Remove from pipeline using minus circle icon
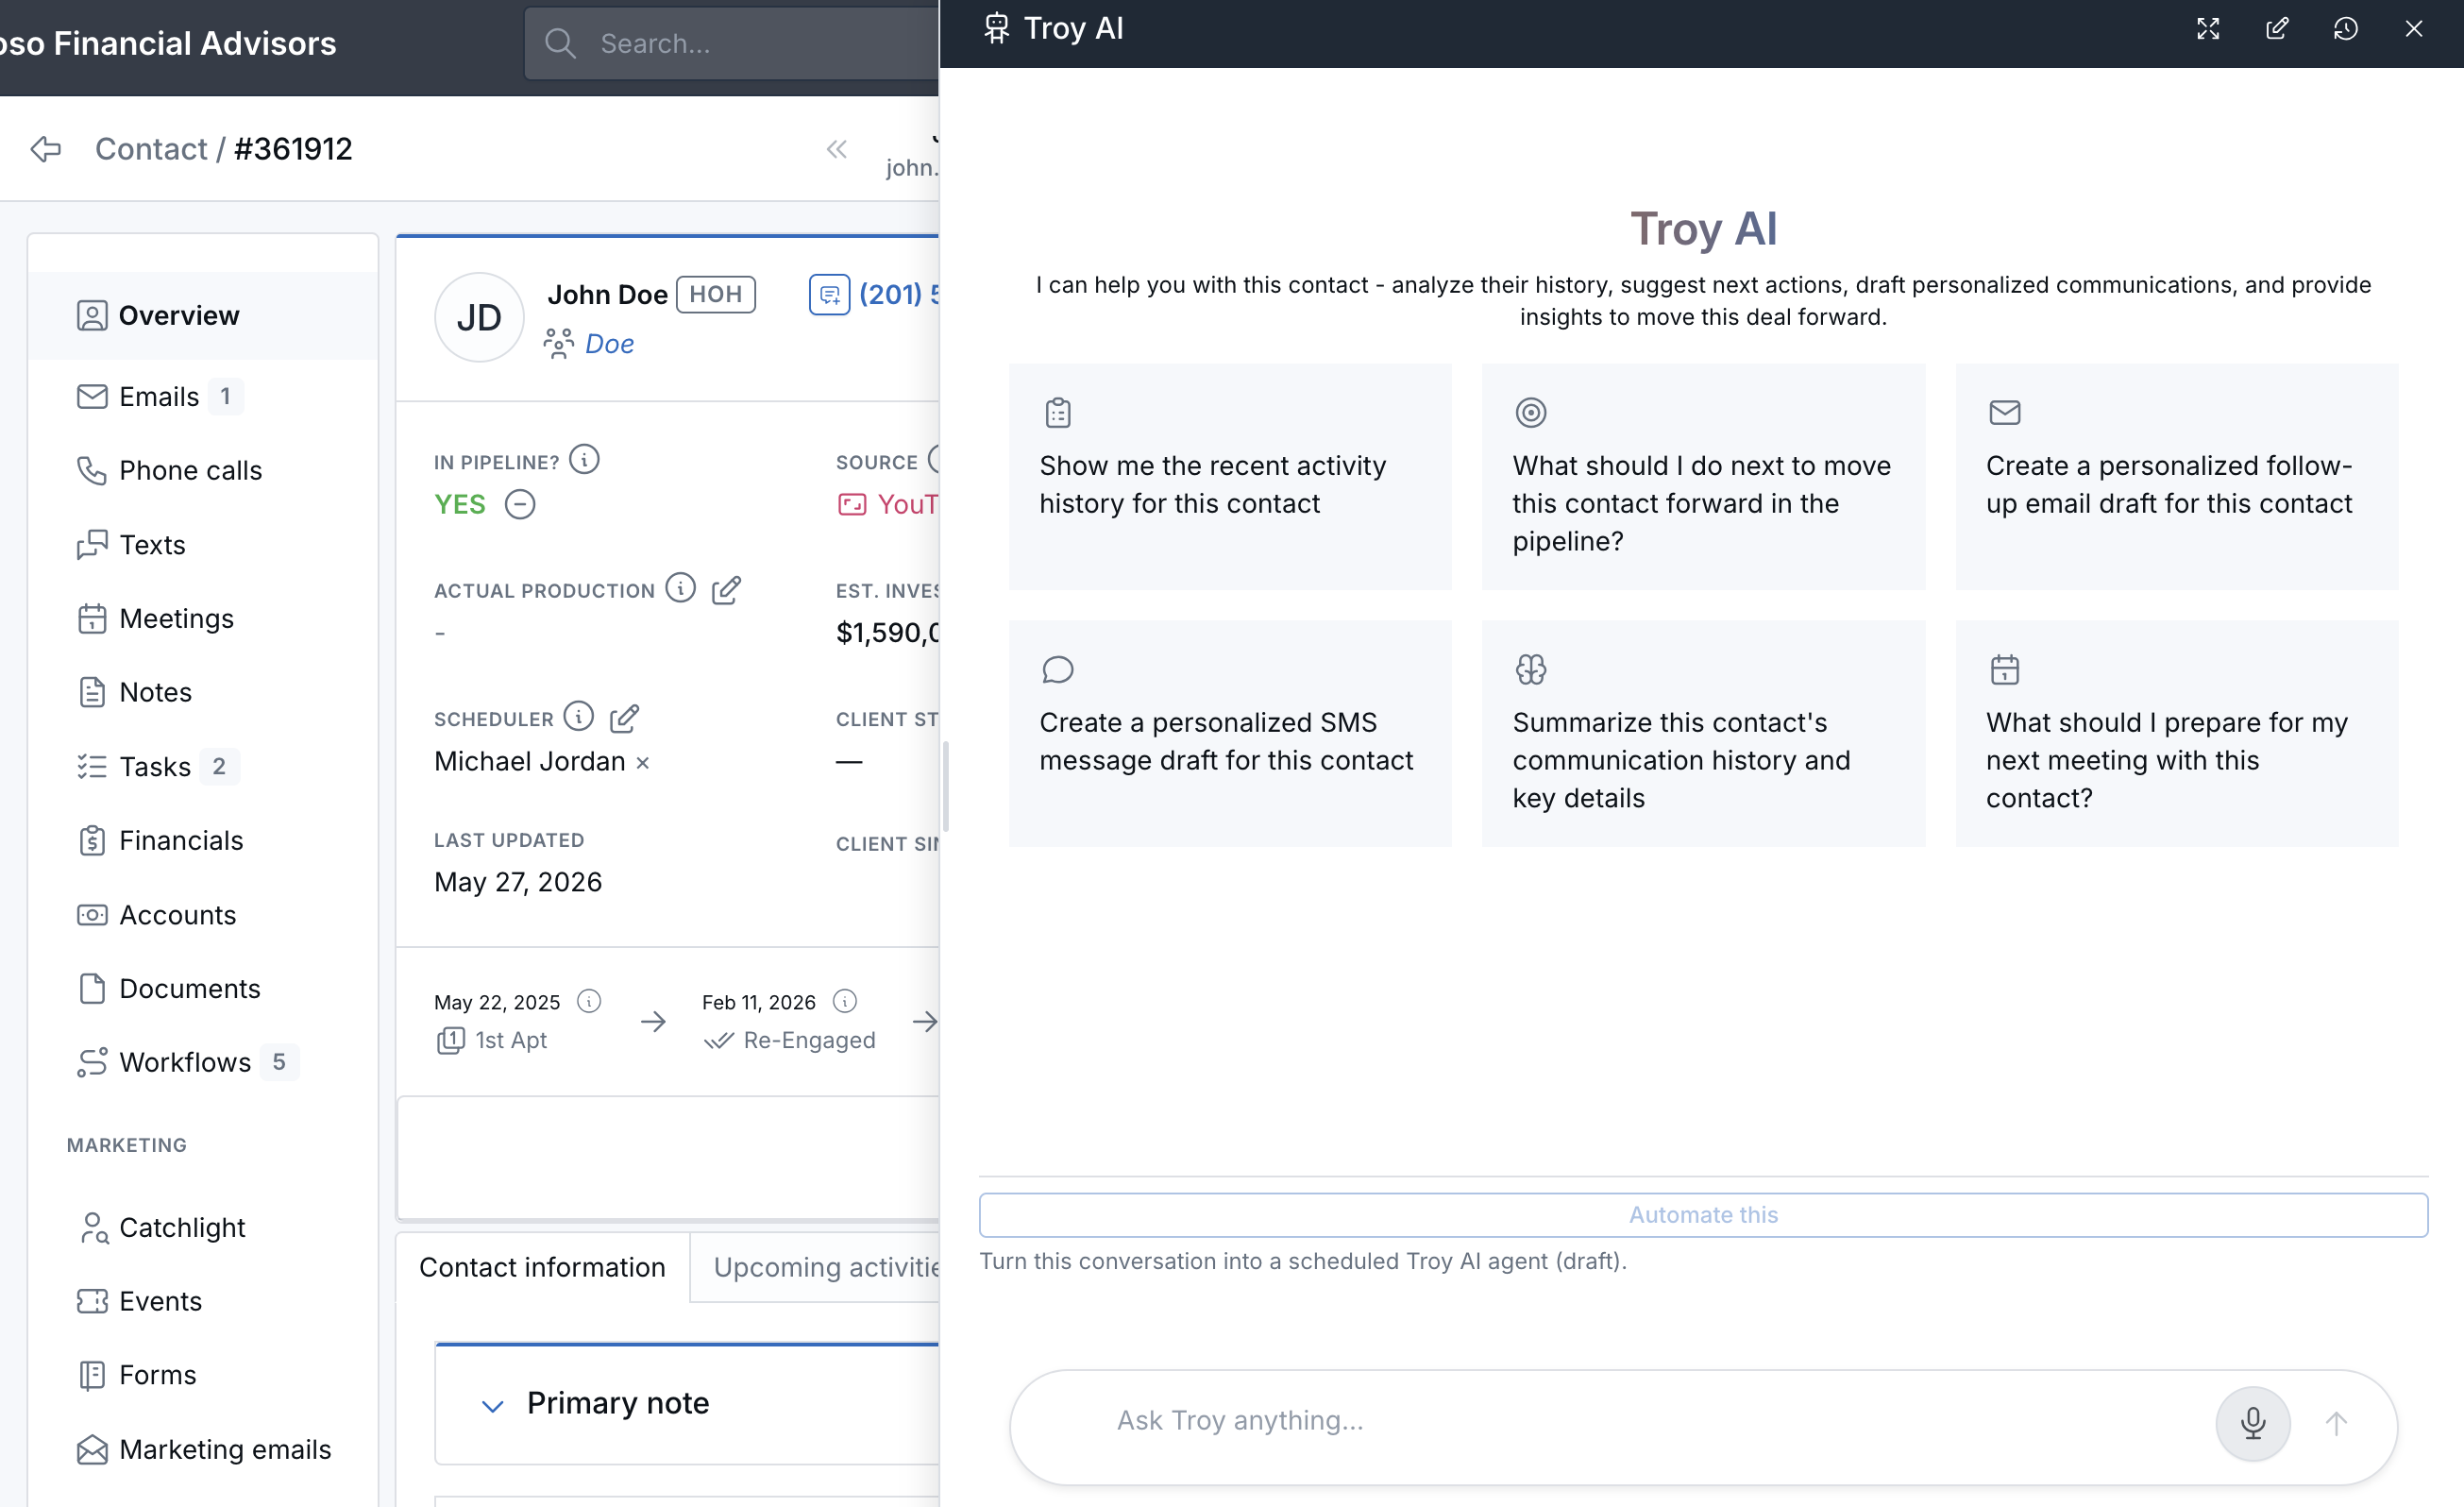This screenshot has height=1507, width=2464. pyautogui.click(x=519, y=504)
